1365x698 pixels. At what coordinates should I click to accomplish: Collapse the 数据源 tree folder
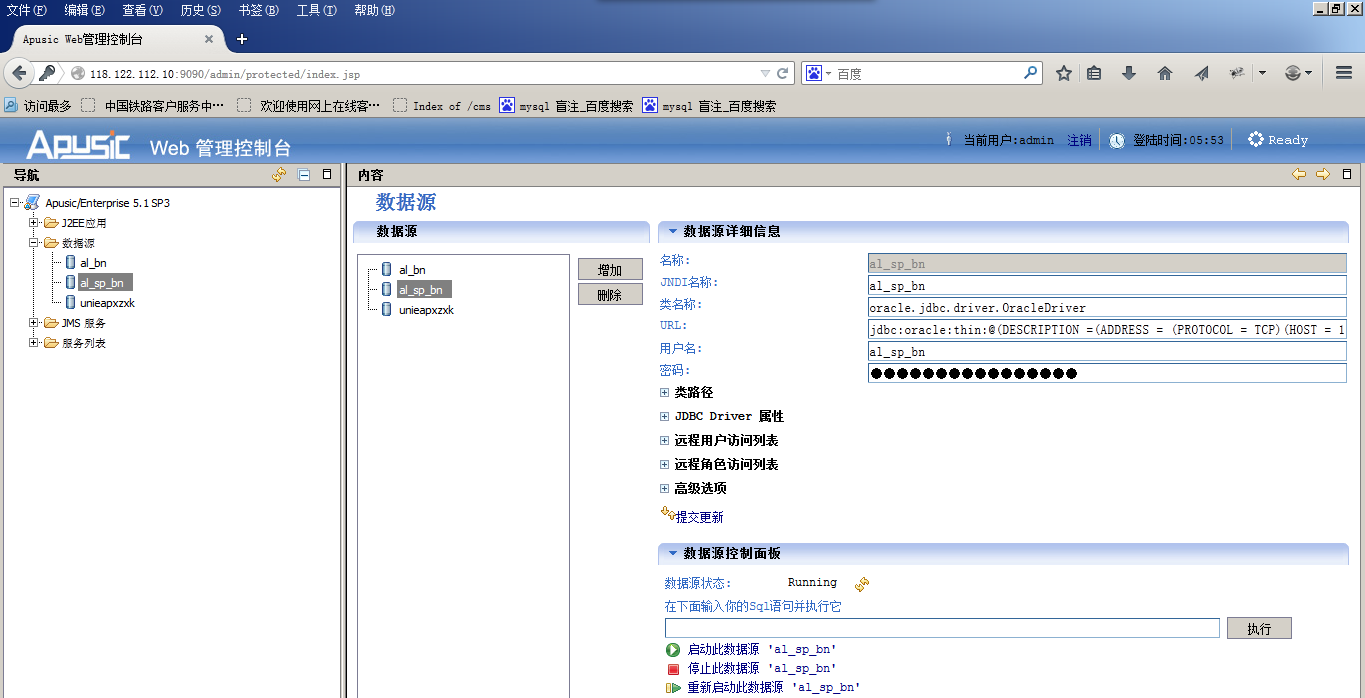click(34, 243)
